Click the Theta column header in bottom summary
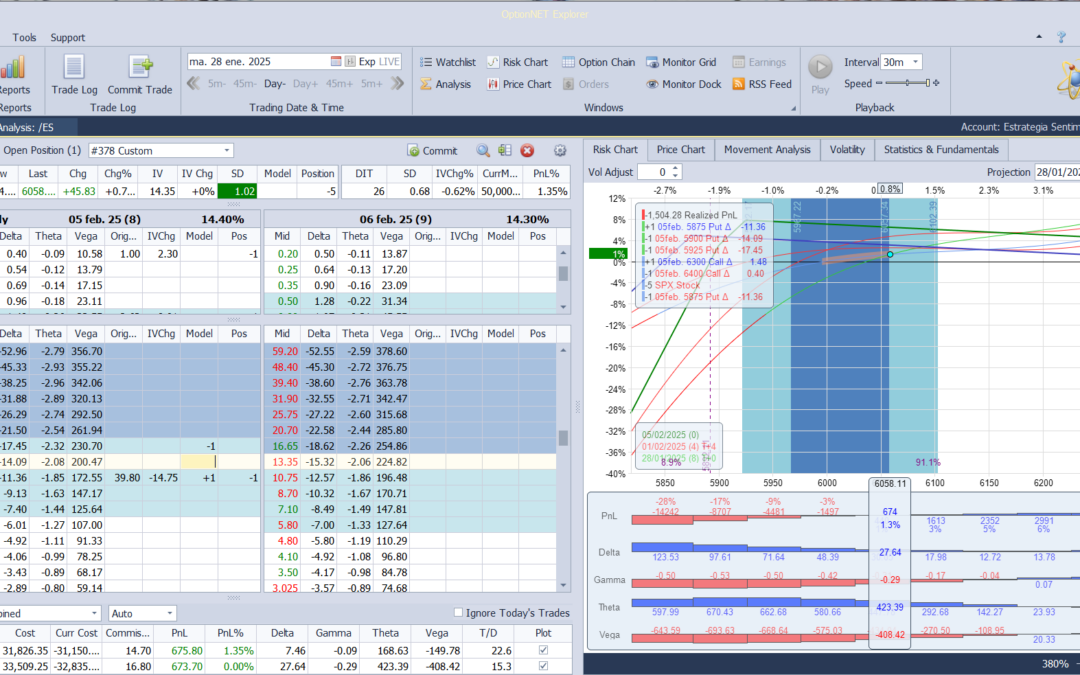The width and height of the screenshot is (1080, 675). coord(385,632)
